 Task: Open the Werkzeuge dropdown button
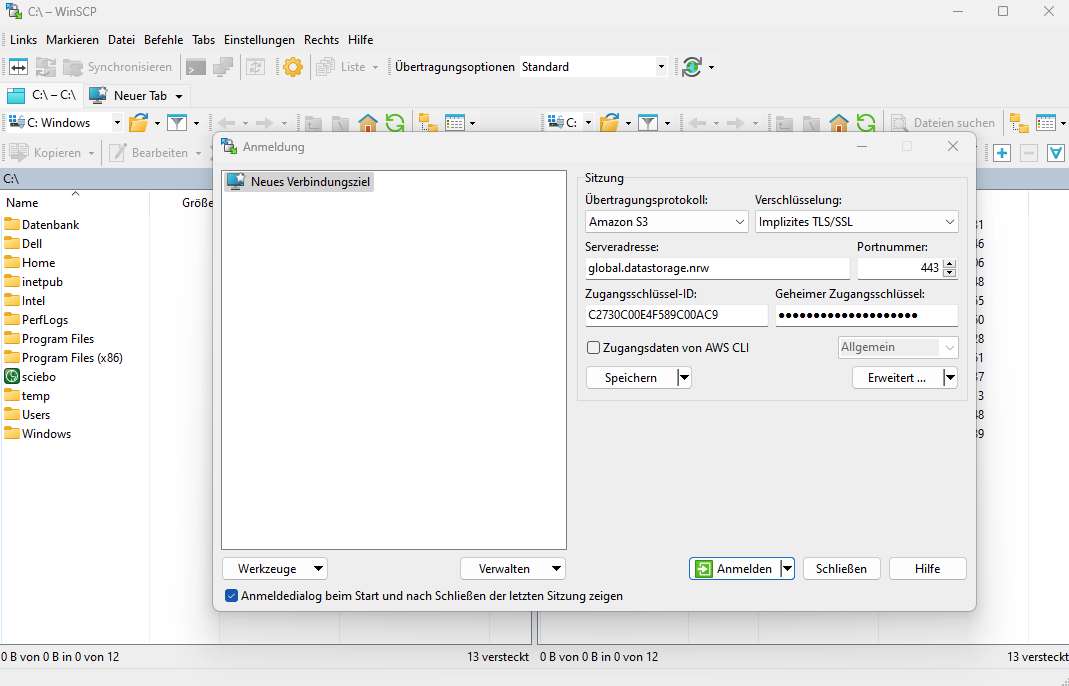(x=274, y=569)
